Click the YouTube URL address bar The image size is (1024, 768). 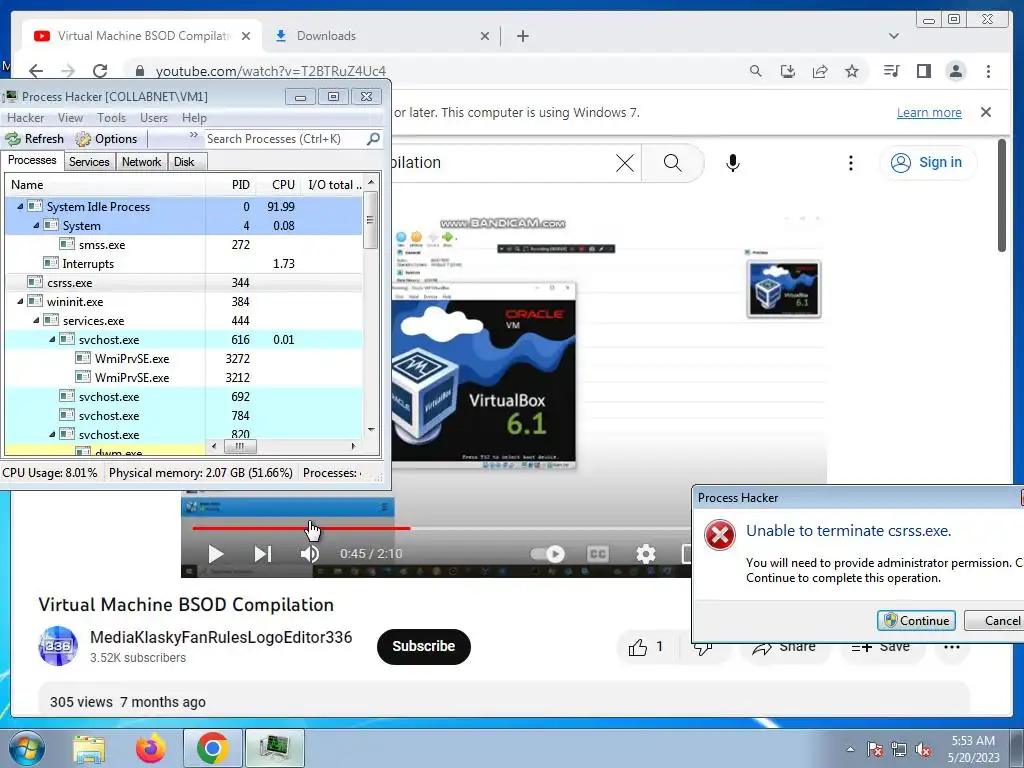[270, 71]
